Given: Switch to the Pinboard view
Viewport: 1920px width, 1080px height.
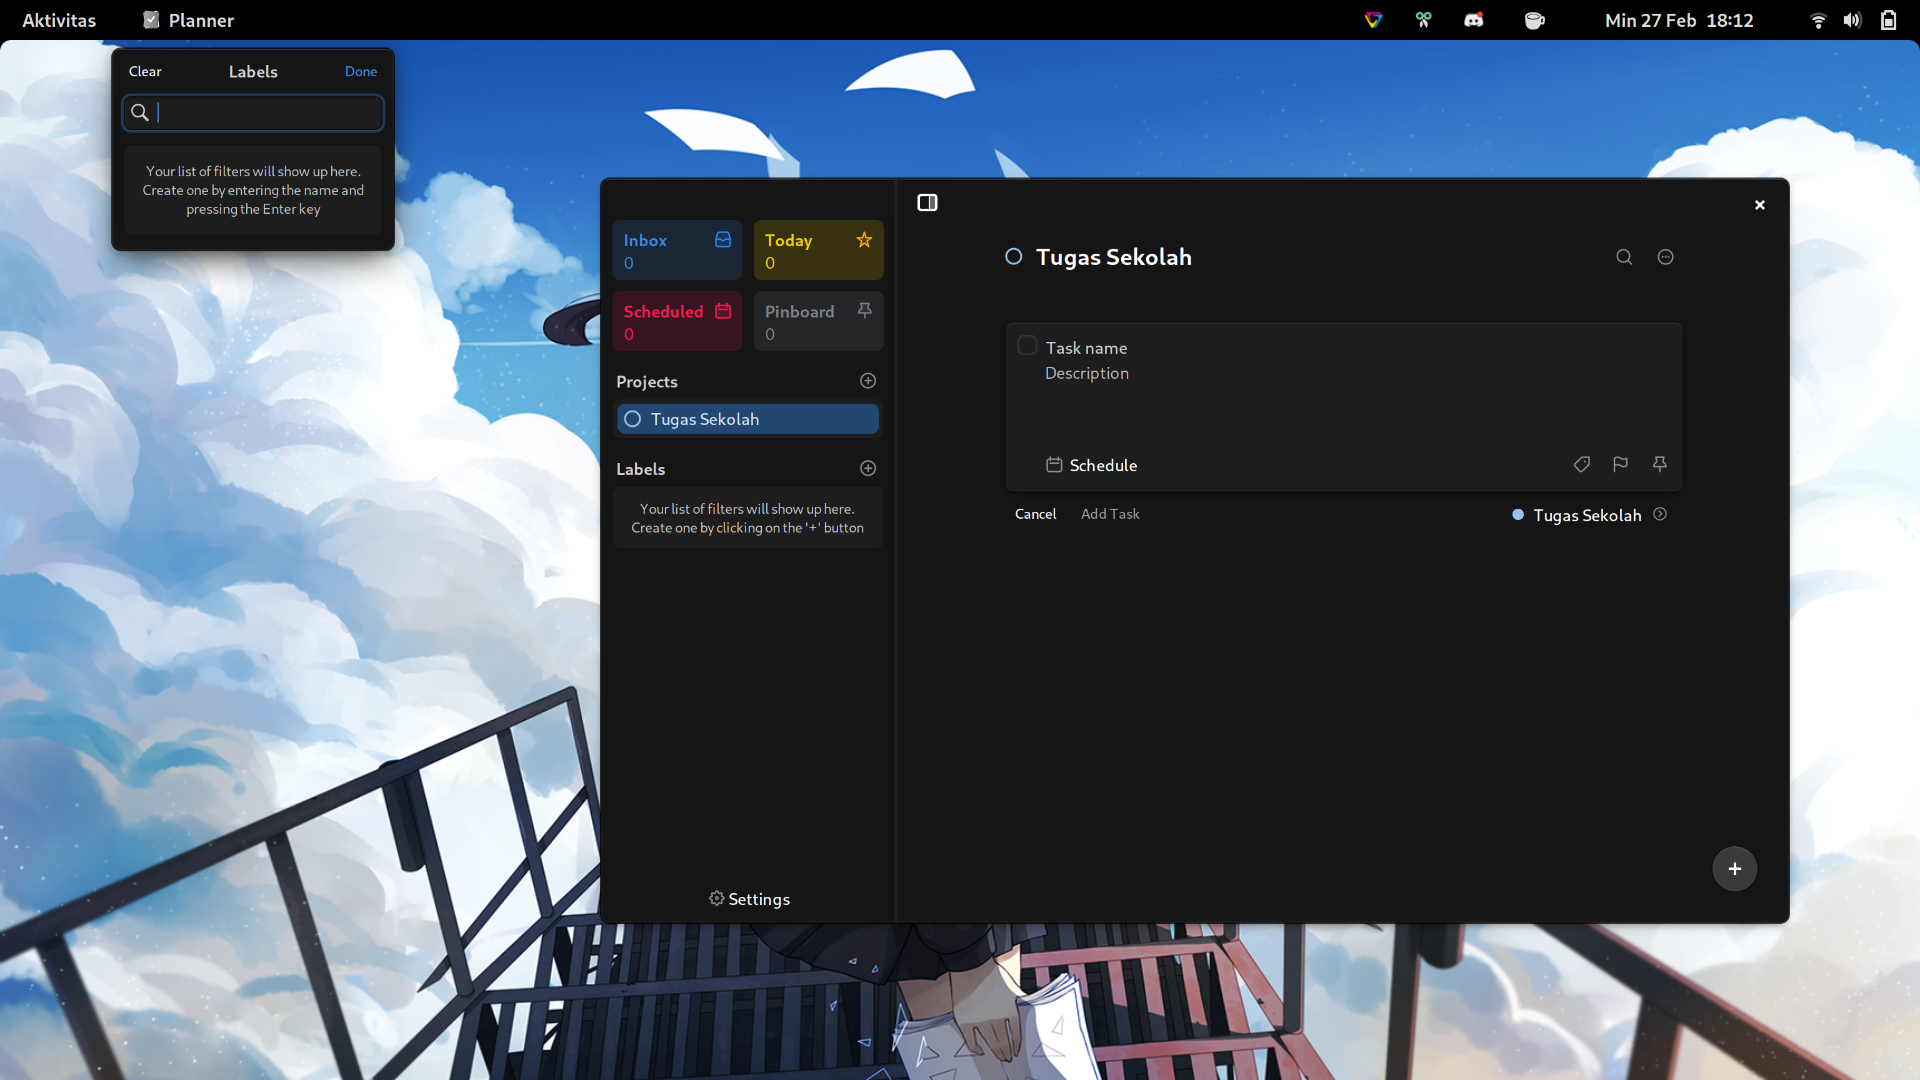Looking at the screenshot, I should point(817,320).
